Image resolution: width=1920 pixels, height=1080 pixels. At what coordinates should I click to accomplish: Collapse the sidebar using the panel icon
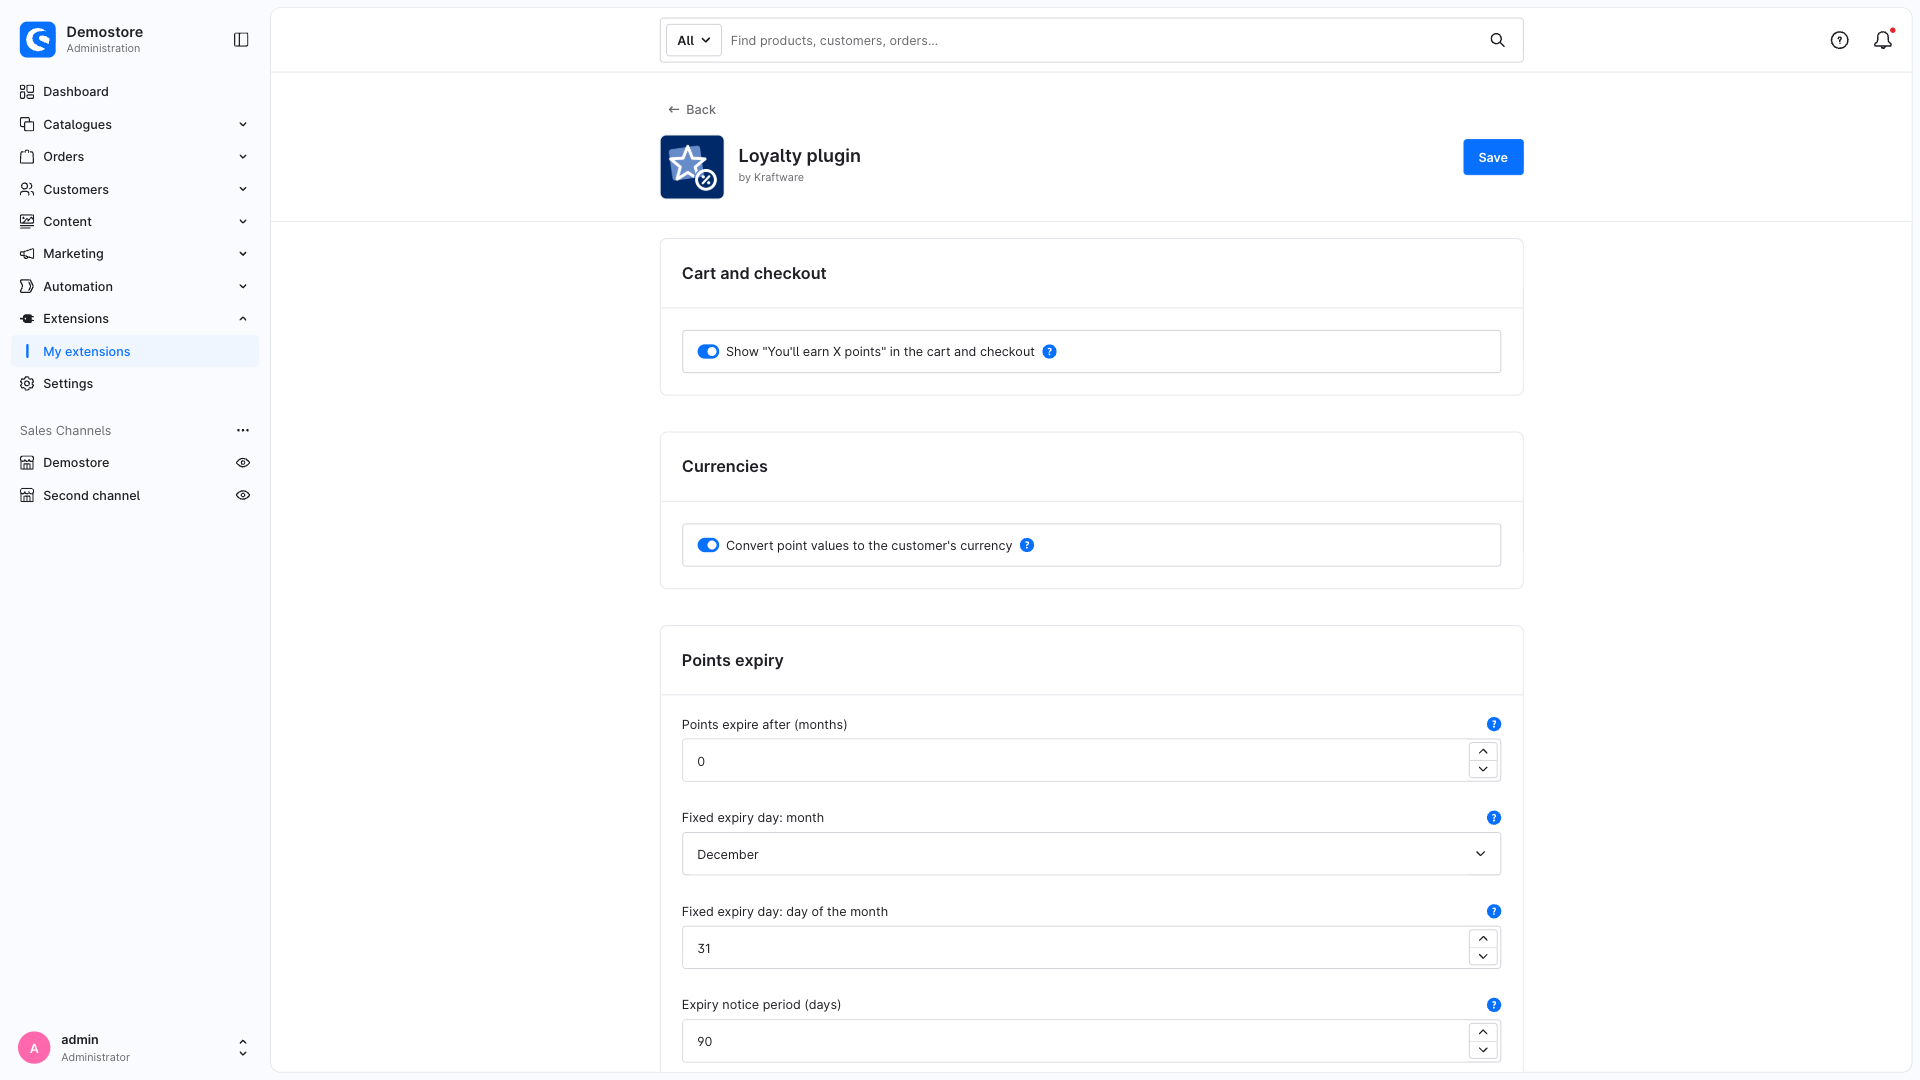(x=241, y=40)
